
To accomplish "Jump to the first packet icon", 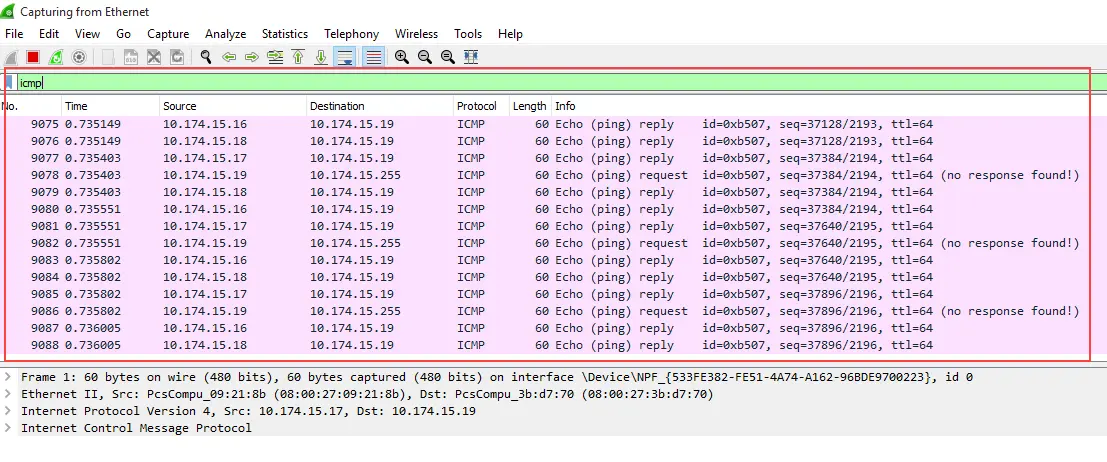I will pyautogui.click(x=298, y=57).
